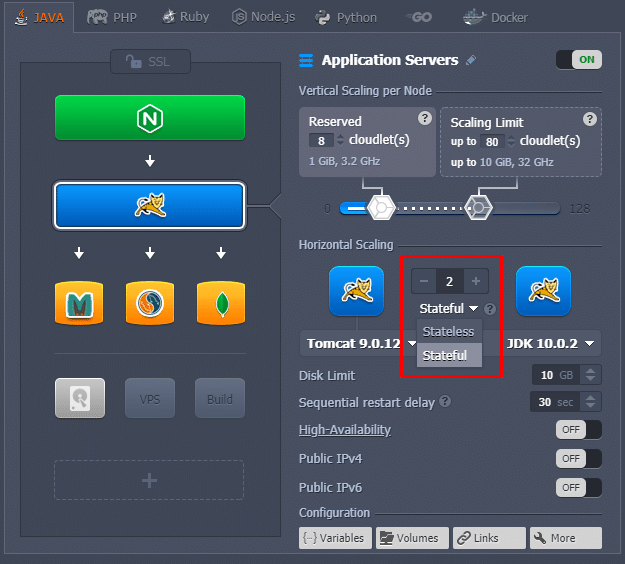Switch to the Python tab

tap(346, 18)
